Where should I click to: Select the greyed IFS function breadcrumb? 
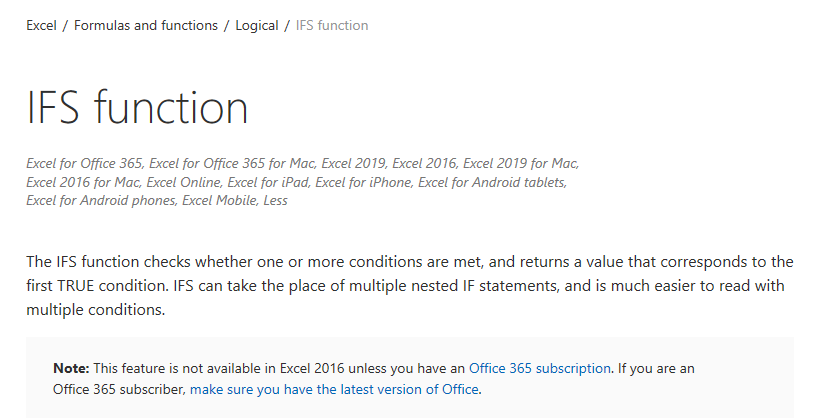click(x=332, y=25)
